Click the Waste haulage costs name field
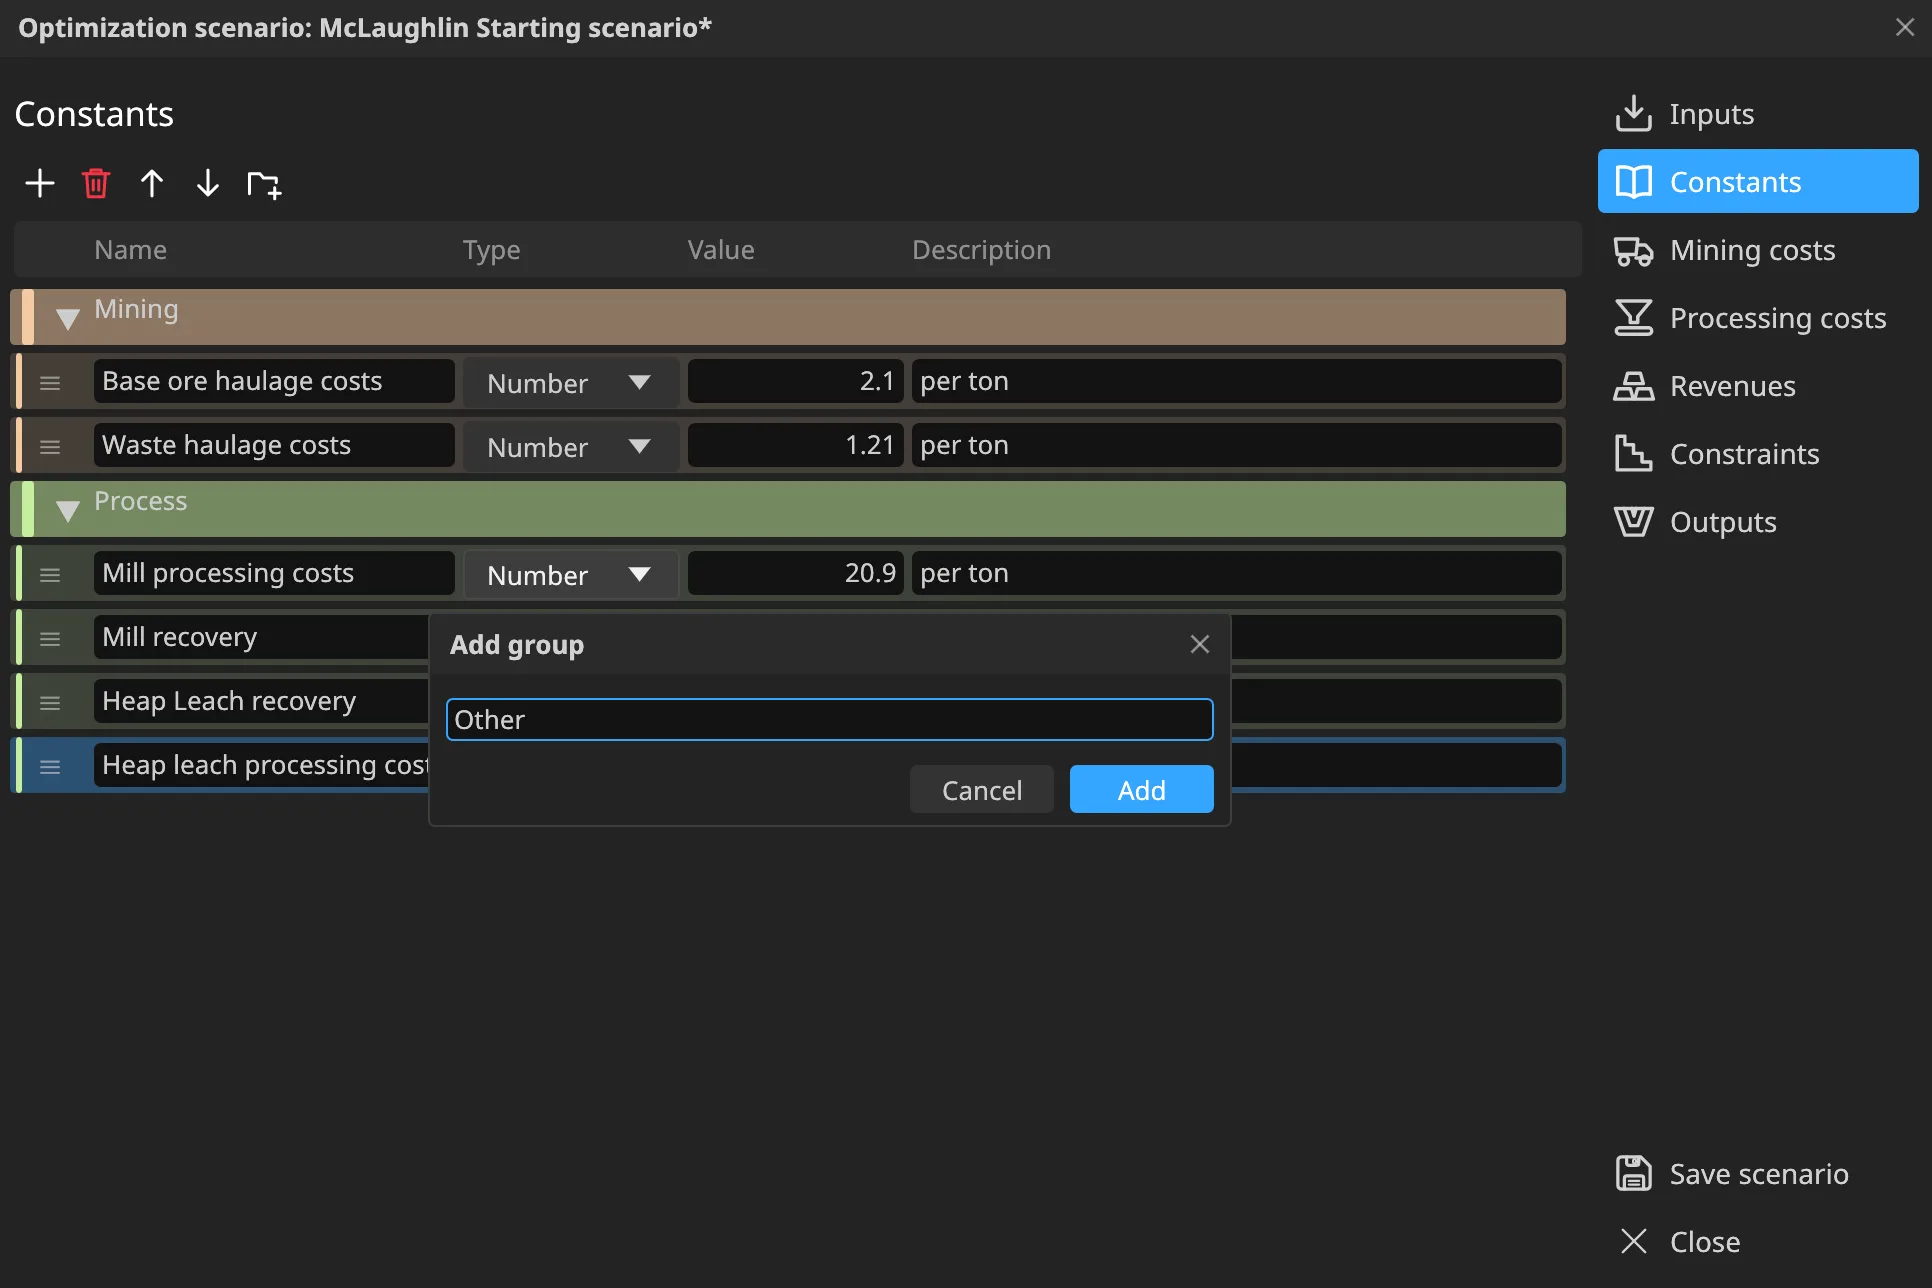This screenshot has width=1932, height=1288. [x=274, y=445]
